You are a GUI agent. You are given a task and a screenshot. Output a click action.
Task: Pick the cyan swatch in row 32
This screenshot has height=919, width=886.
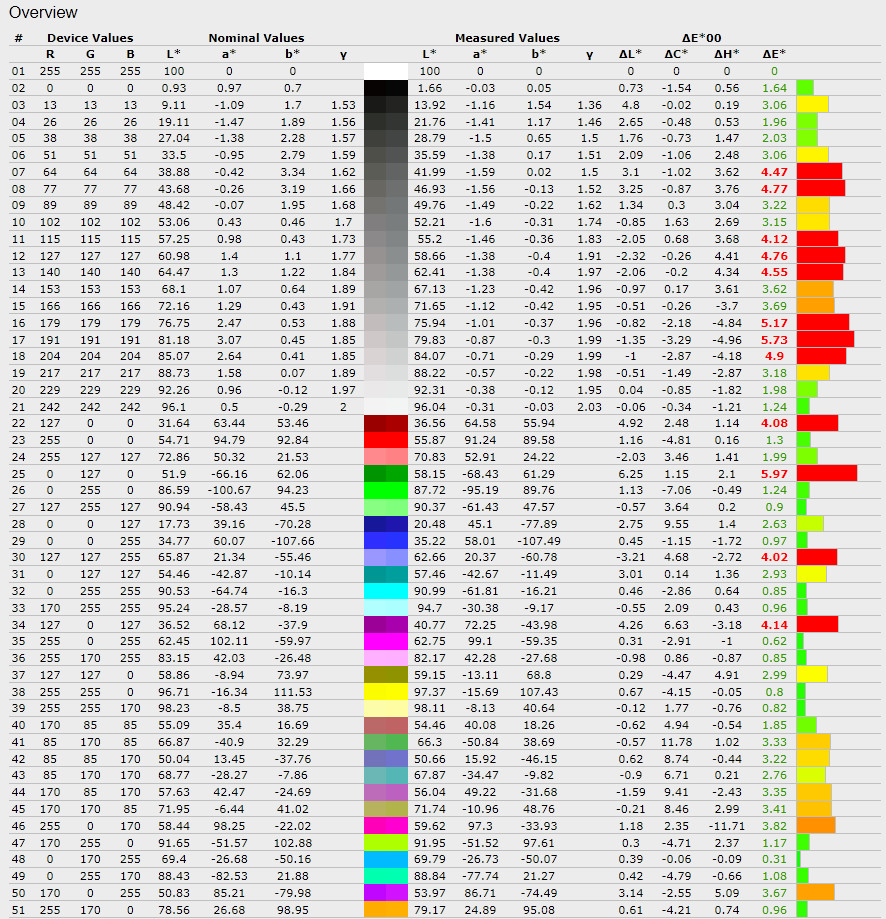[x=386, y=590]
